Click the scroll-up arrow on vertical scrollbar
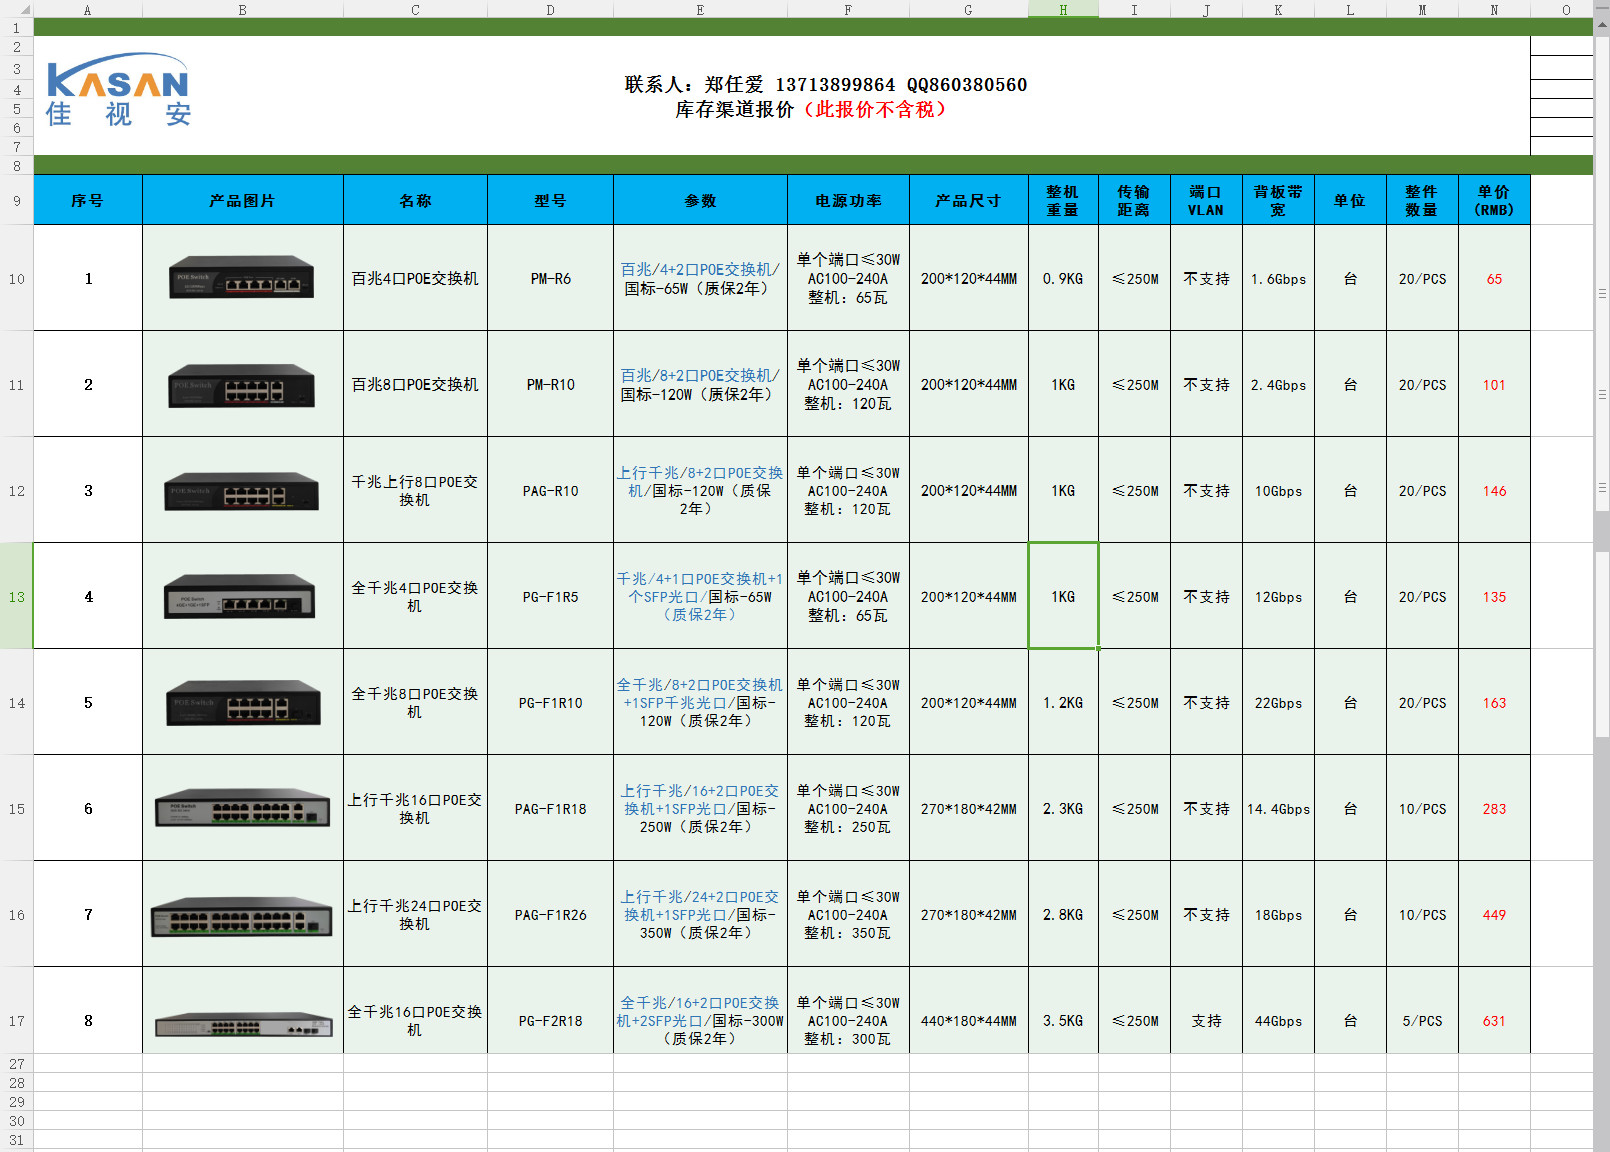 click(1601, 25)
